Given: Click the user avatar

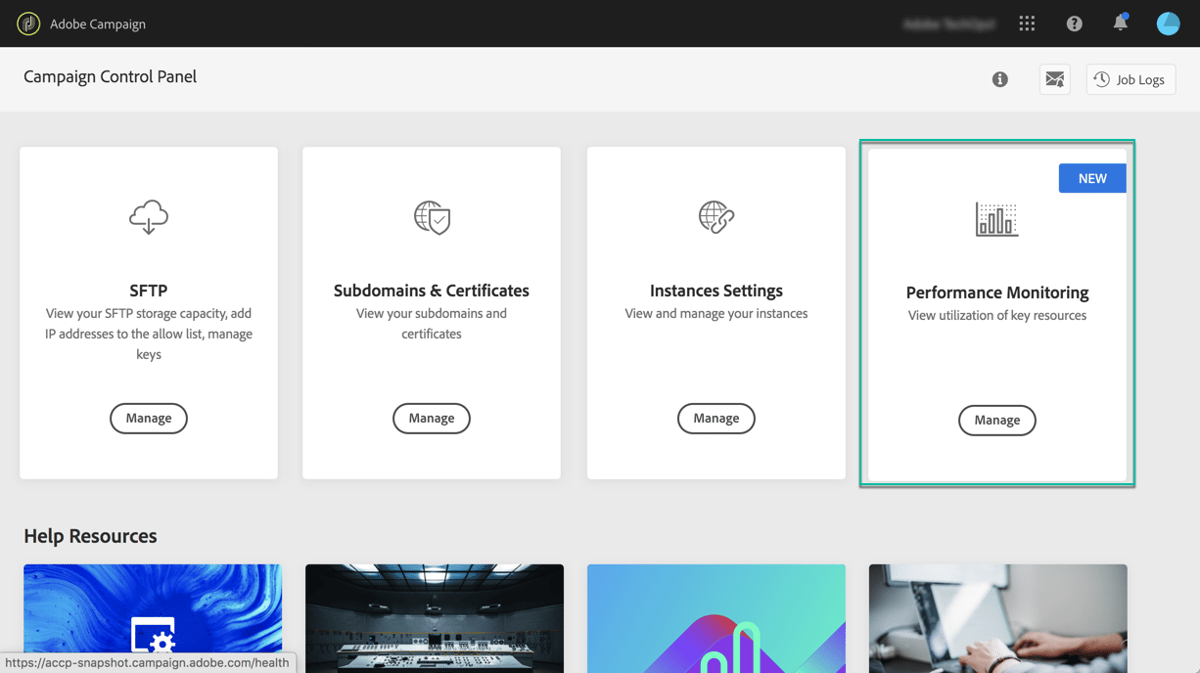Looking at the screenshot, I should click(x=1168, y=23).
